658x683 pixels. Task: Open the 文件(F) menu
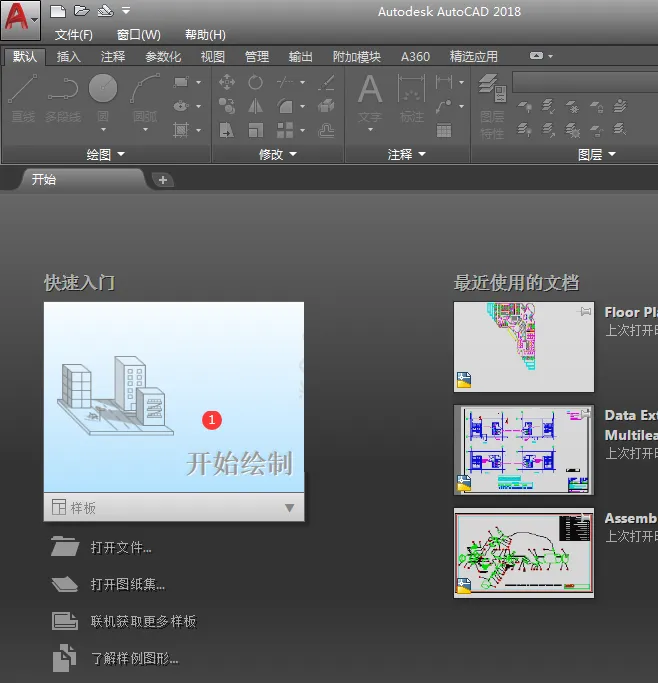tap(74, 35)
